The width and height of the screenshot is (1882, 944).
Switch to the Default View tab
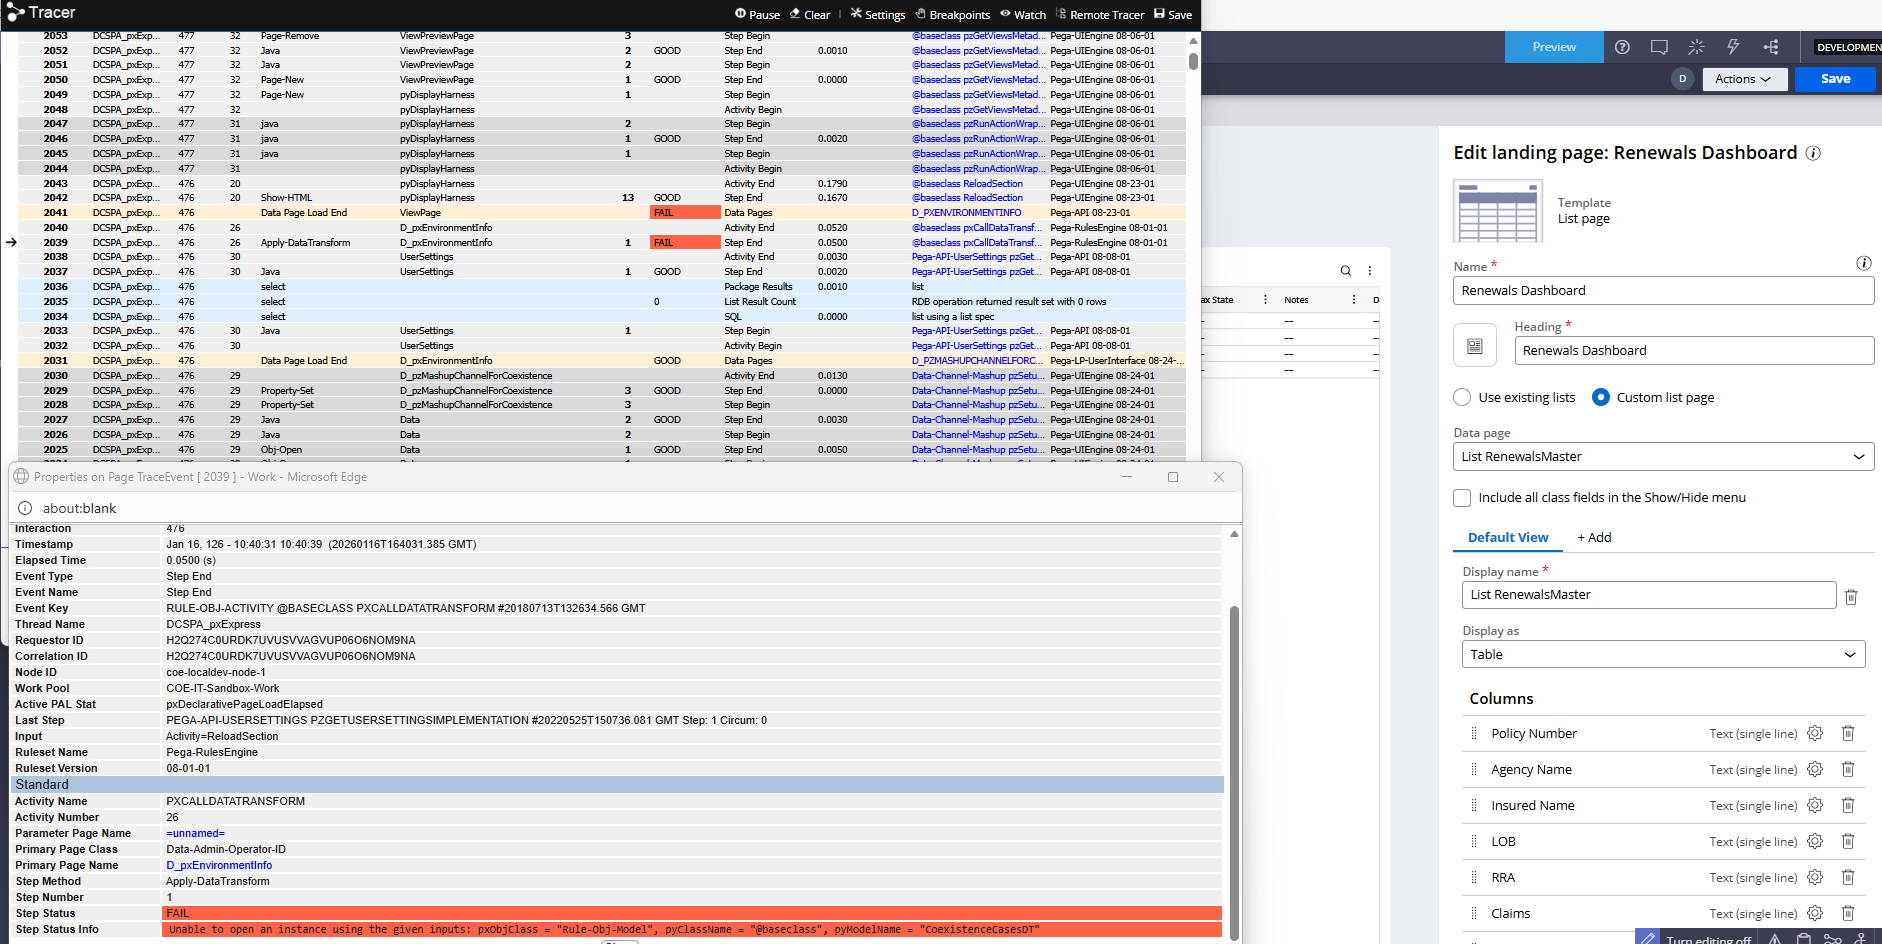coord(1507,538)
